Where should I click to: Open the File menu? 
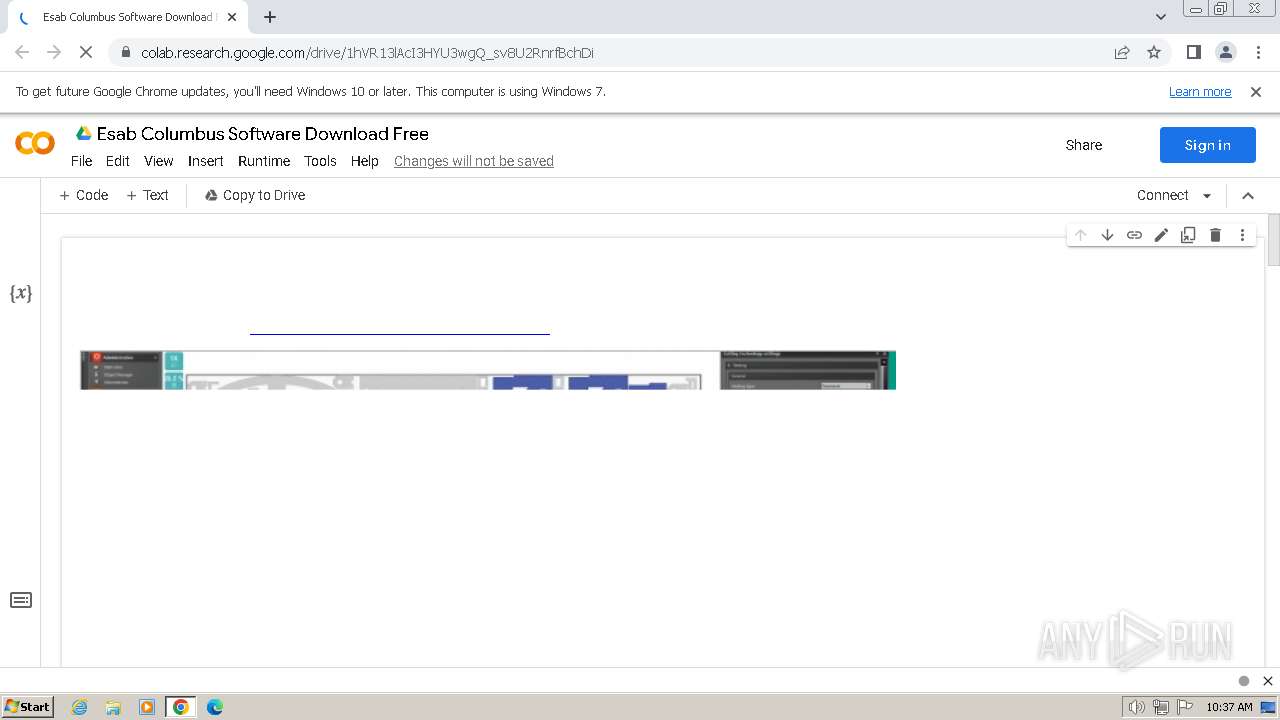click(x=81, y=161)
